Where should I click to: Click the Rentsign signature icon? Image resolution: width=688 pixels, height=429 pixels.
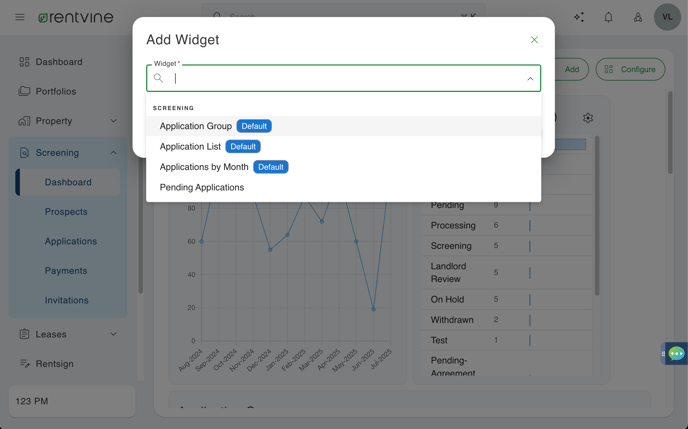pos(24,364)
